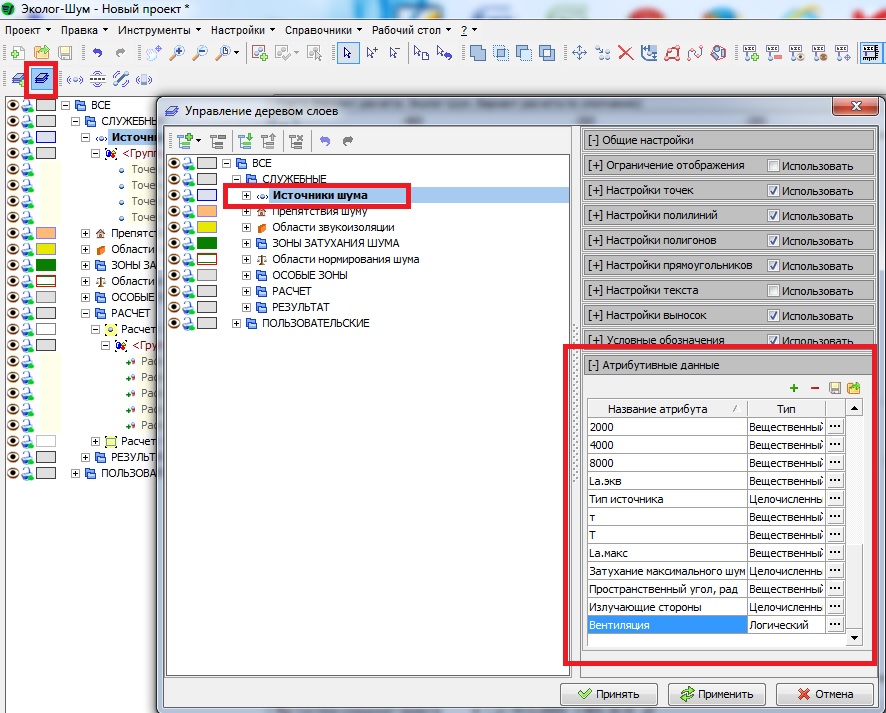Viewport: 886px width, 713px height.
Task: Uncheck Использовать for Настройки точек
Action: point(773,190)
